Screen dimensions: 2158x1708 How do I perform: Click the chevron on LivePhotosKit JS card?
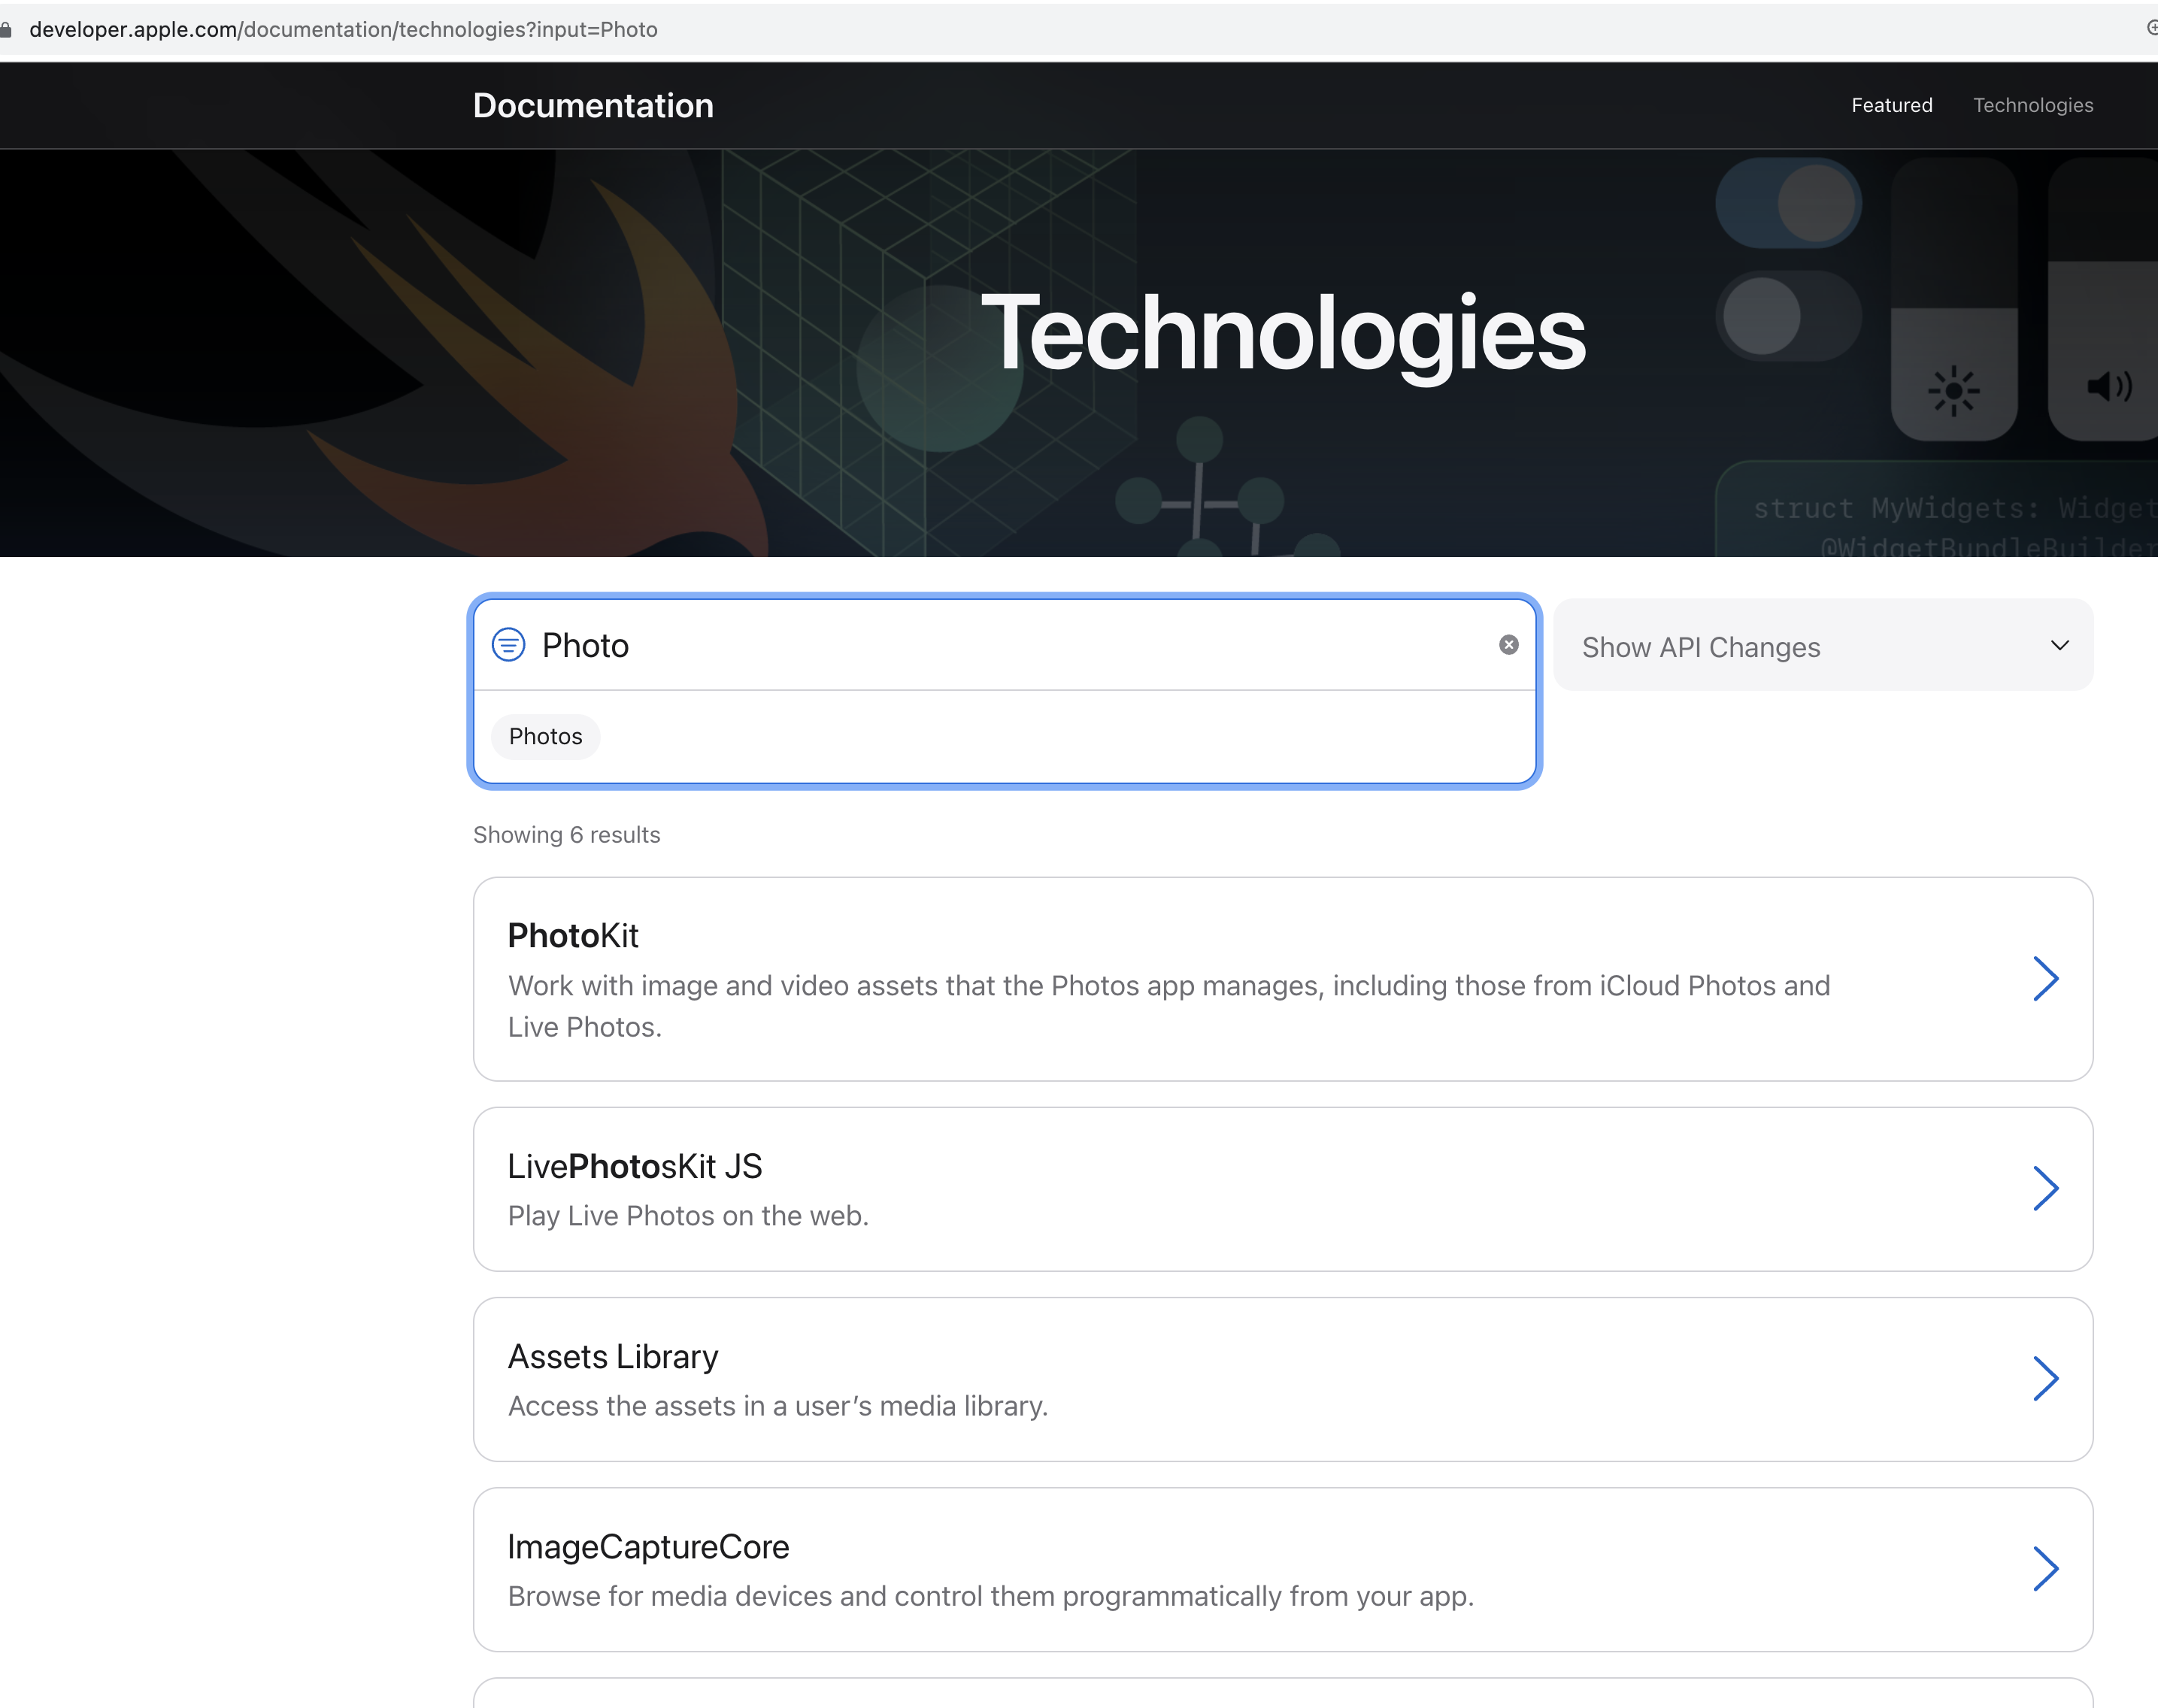point(2045,1189)
